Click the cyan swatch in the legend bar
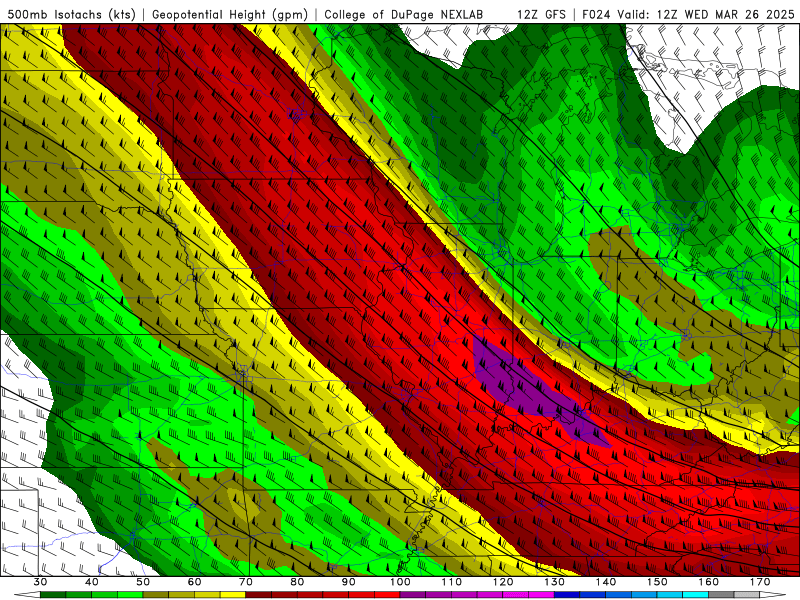This screenshot has width=800, height=600. coord(695,595)
